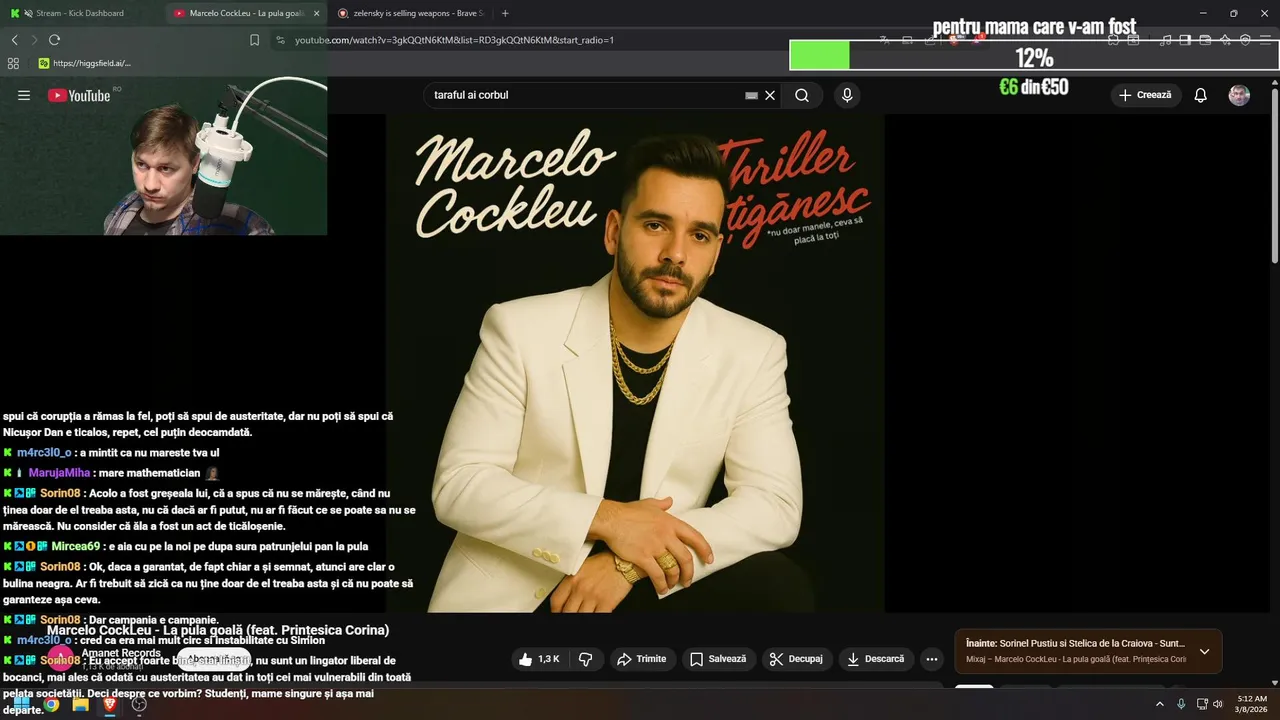Reload the current YouTube page
Viewport: 1280px width, 720px height.
pyautogui.click(x=54, y=40)
